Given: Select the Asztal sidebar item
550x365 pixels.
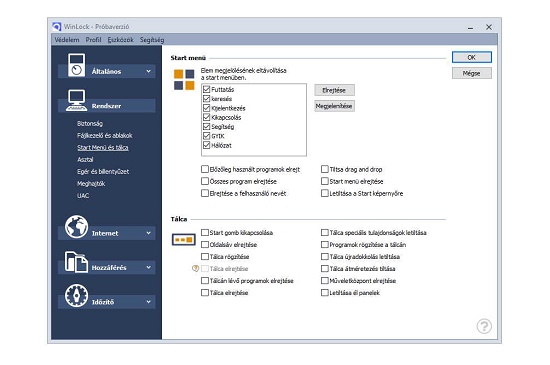Looking at the screenshot, I should (x=85, y=160).
